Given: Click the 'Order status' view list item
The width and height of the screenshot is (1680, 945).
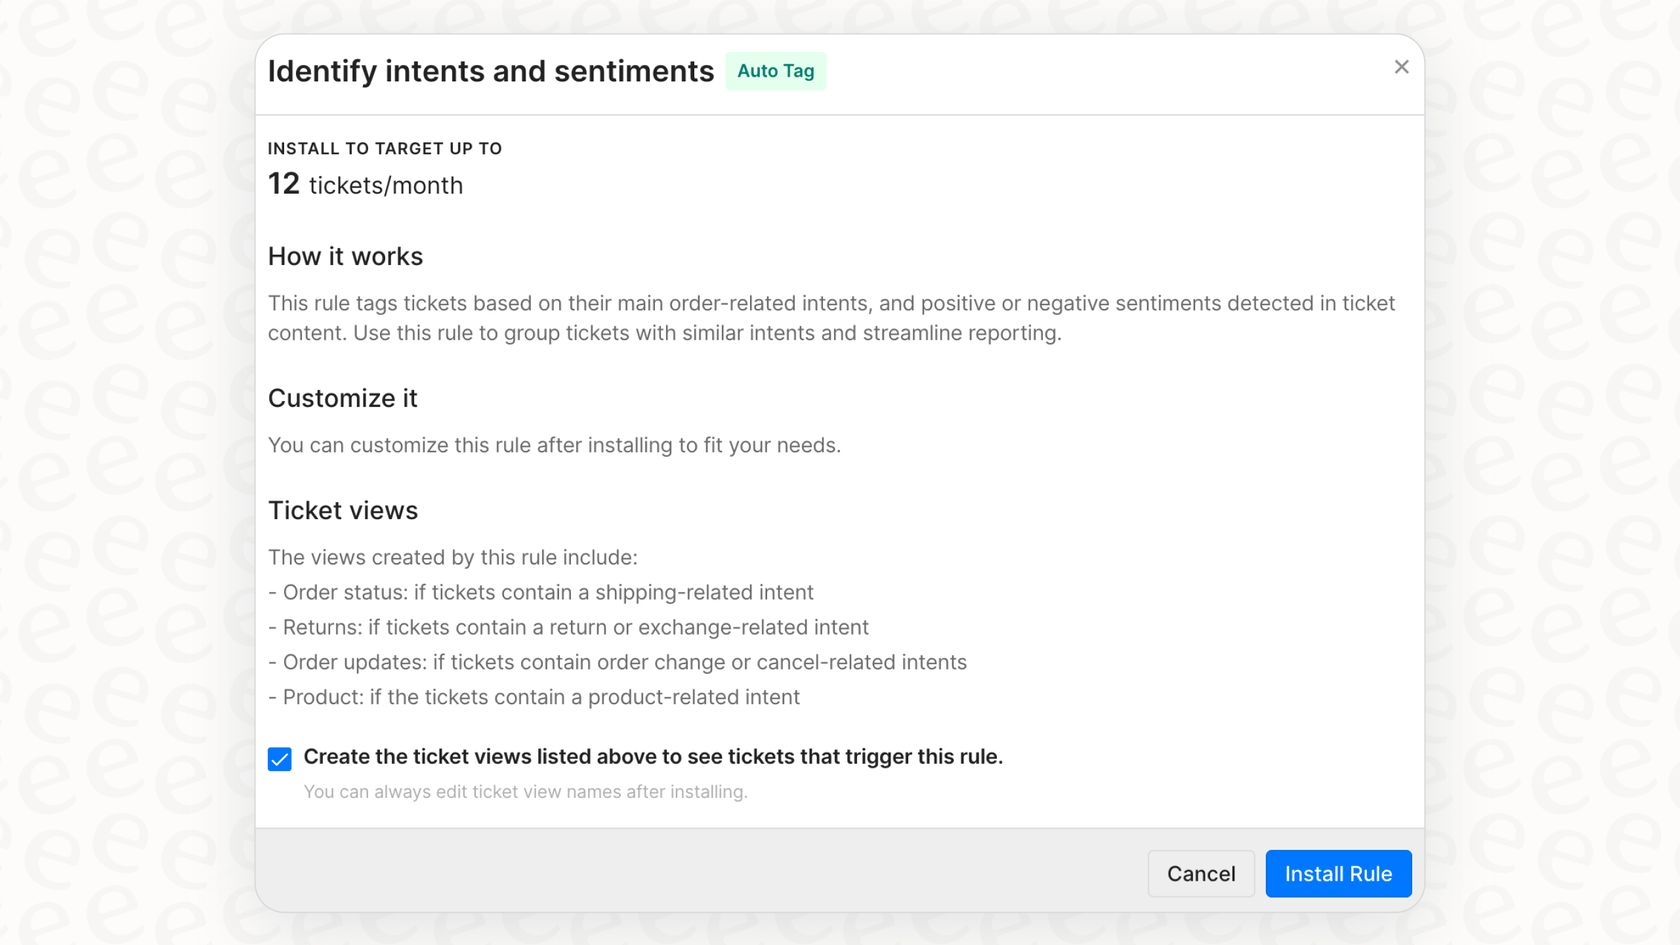Looking at the screenshot, I should 541,593.
